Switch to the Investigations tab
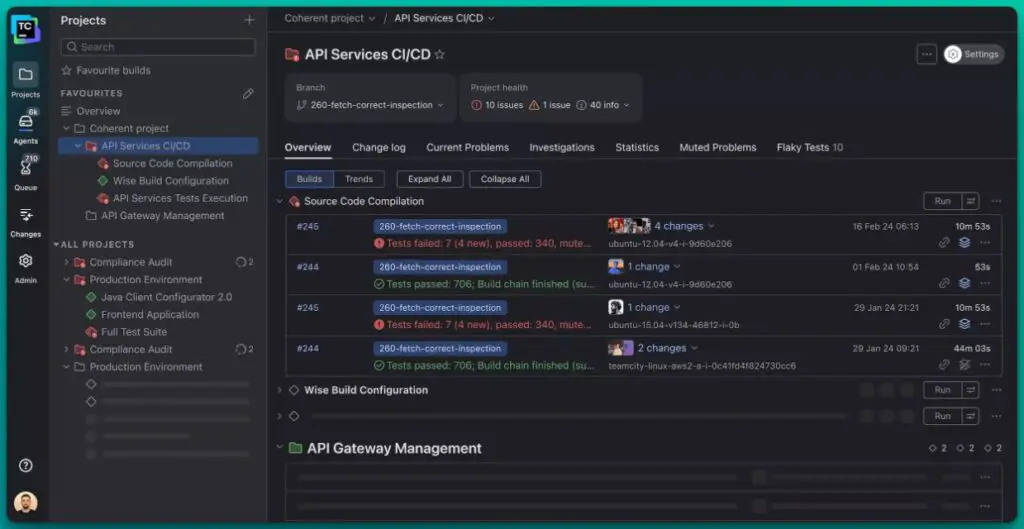This screenshot has height=529, width=1024. click(562, 148)
